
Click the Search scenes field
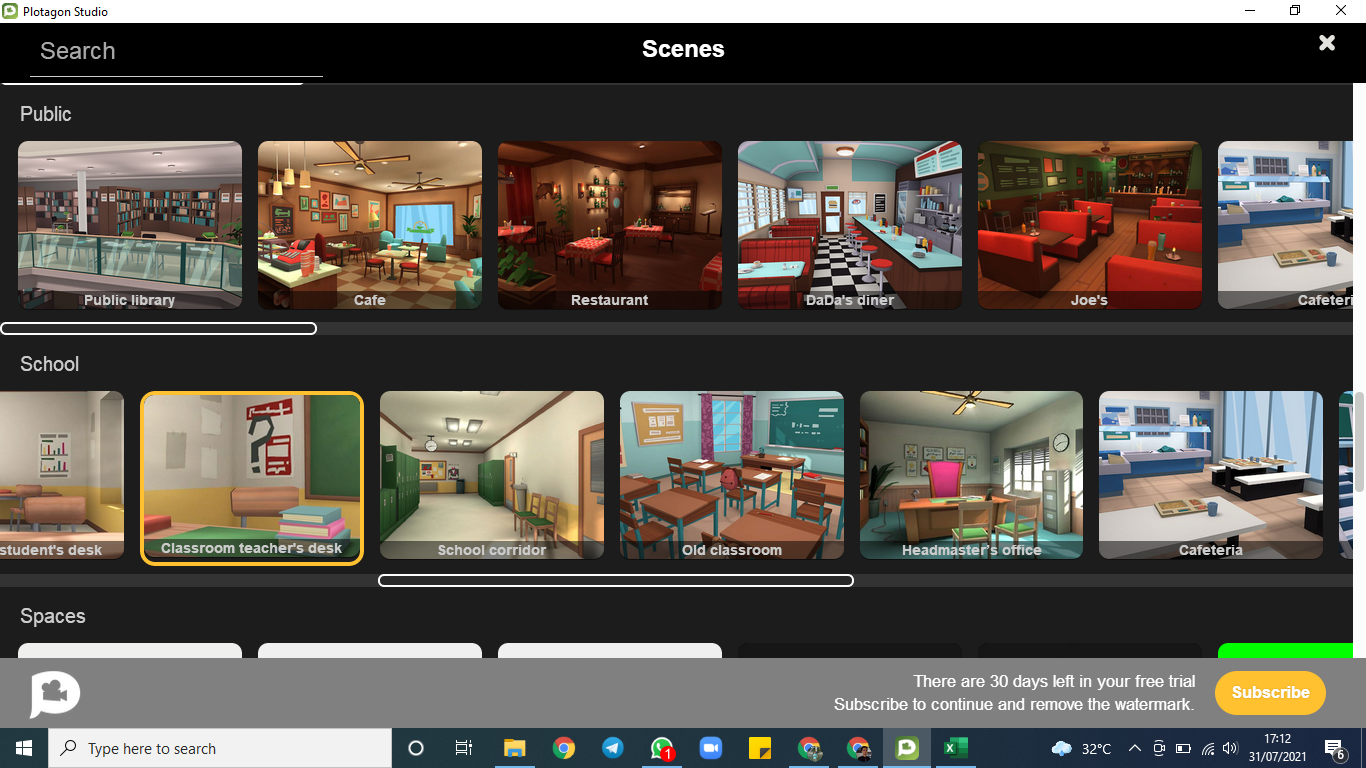tap(176, 52)
